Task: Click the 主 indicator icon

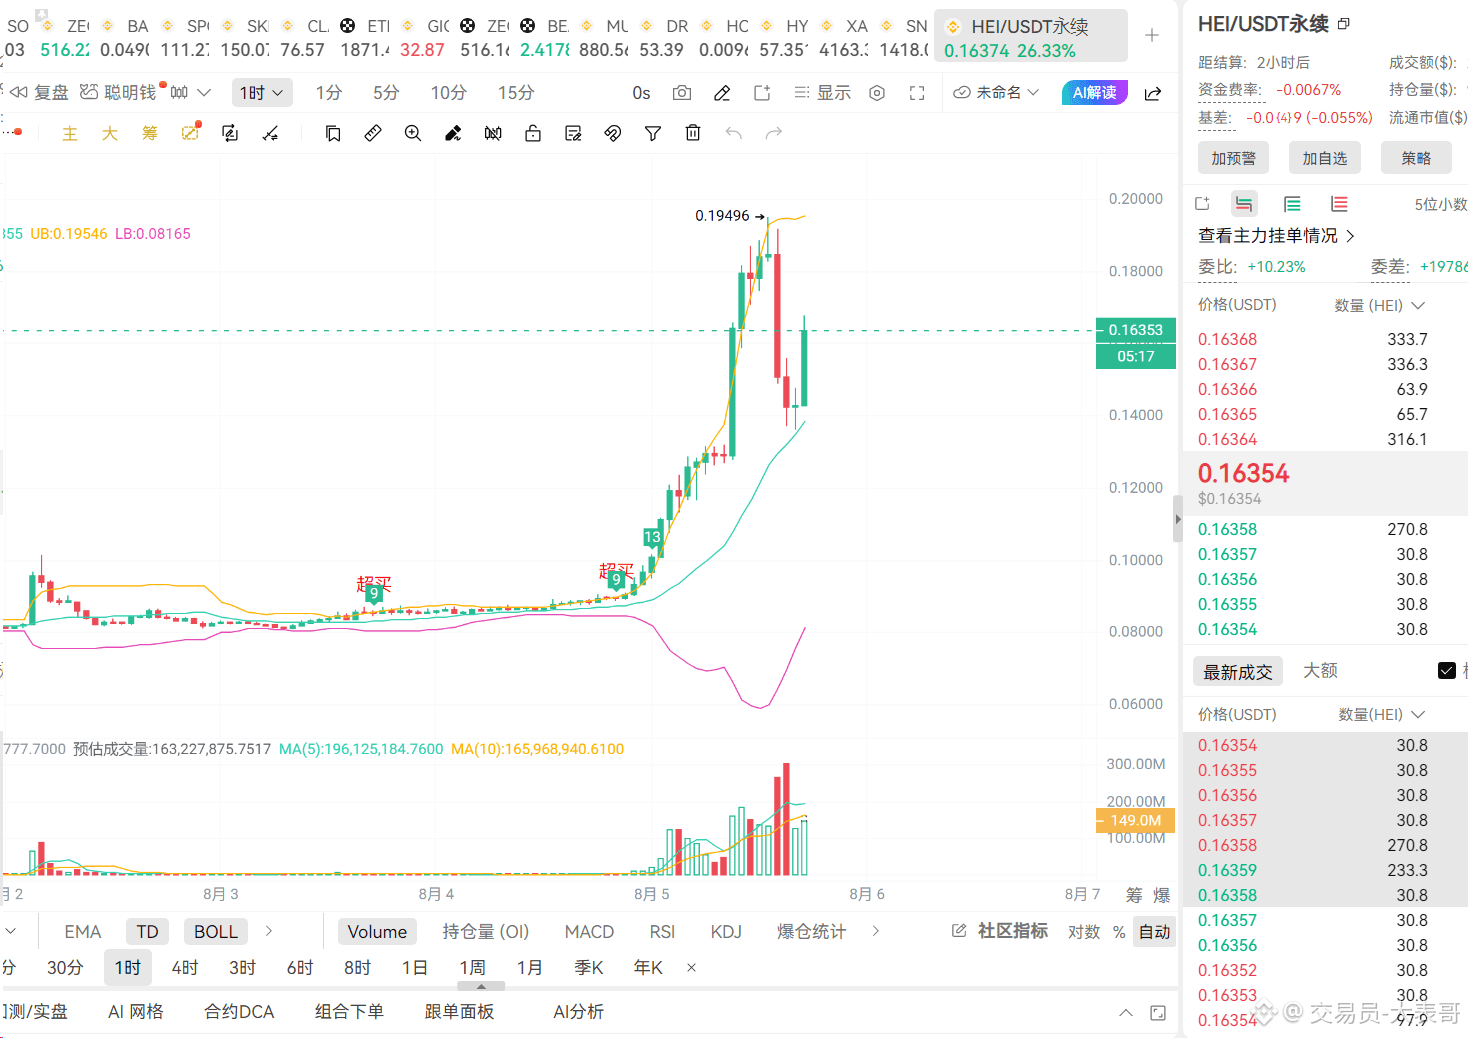Action: [70, 133]
